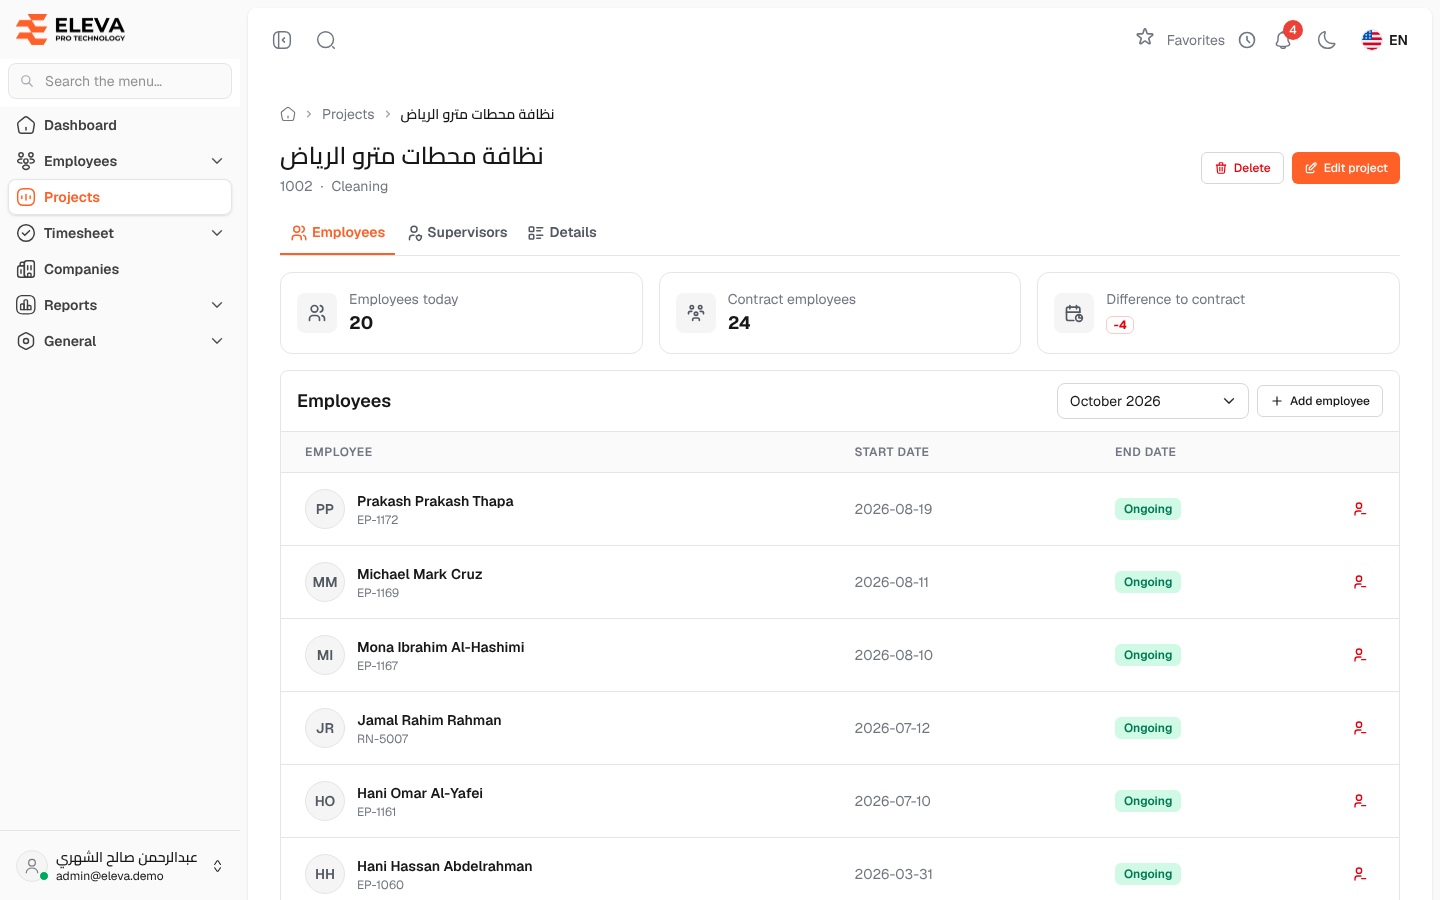Remove Jamal Rahim Rahman from project
Image resolution: width=1440 pixels, height=900 pixels.
(1360, 728)
